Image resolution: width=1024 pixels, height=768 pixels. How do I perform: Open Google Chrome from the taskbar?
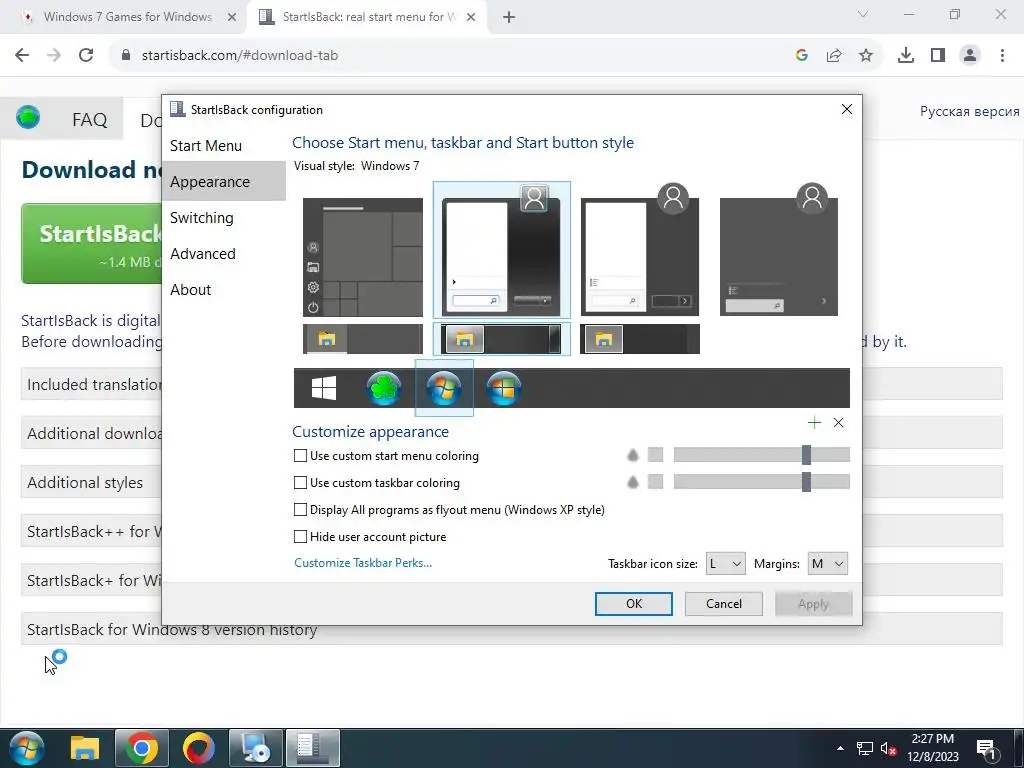(x=142, y=748)
